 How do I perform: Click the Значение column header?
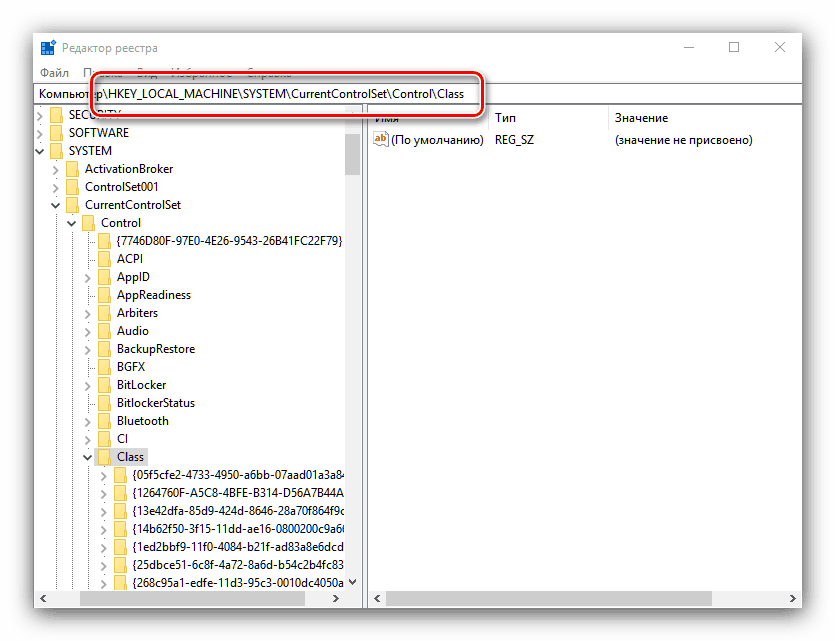tap(705, 118)
